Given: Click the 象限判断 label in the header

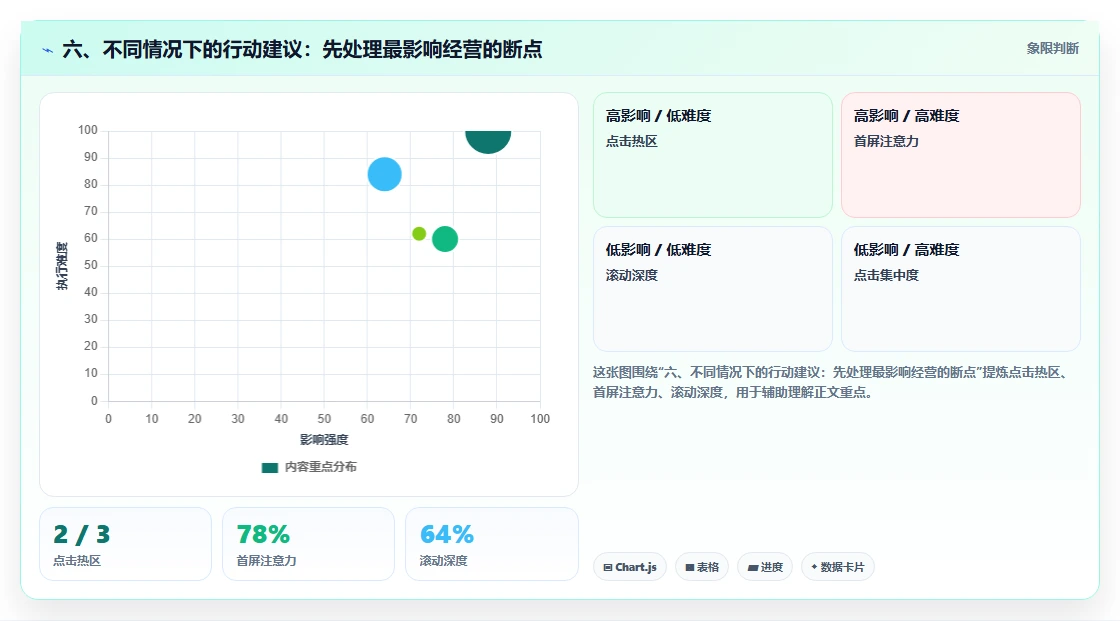Looking at the screenshot, I should tap(1053, 49).
